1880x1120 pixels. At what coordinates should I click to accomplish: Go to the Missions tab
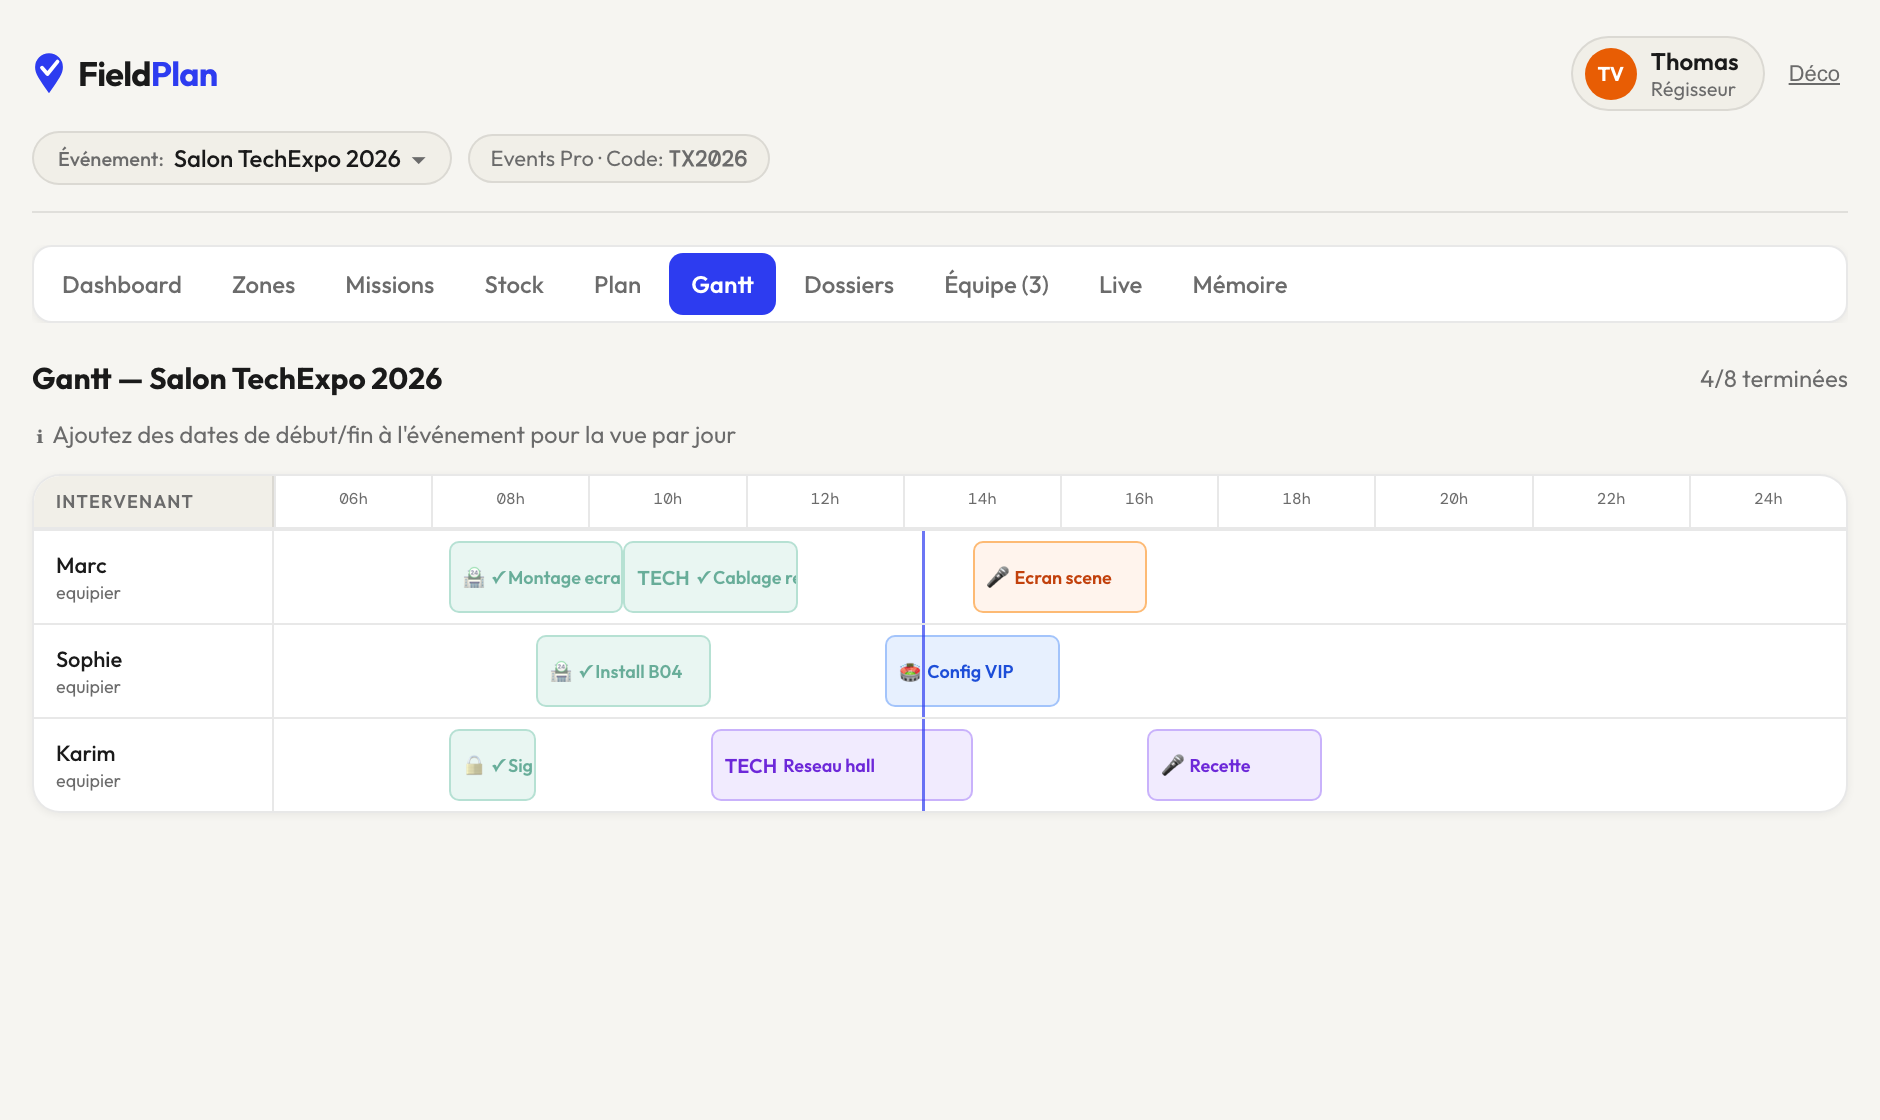click(389, 285)
